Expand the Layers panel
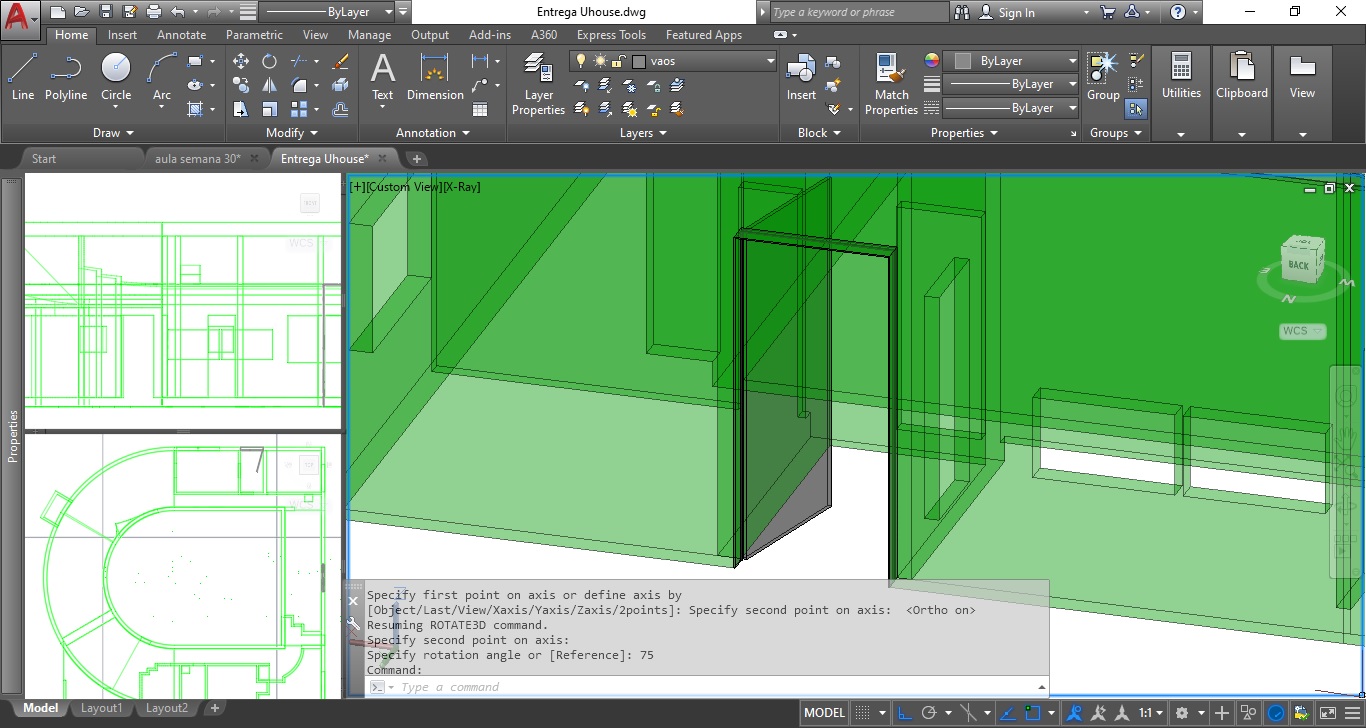1366x728 pixels. pos(643,133)
